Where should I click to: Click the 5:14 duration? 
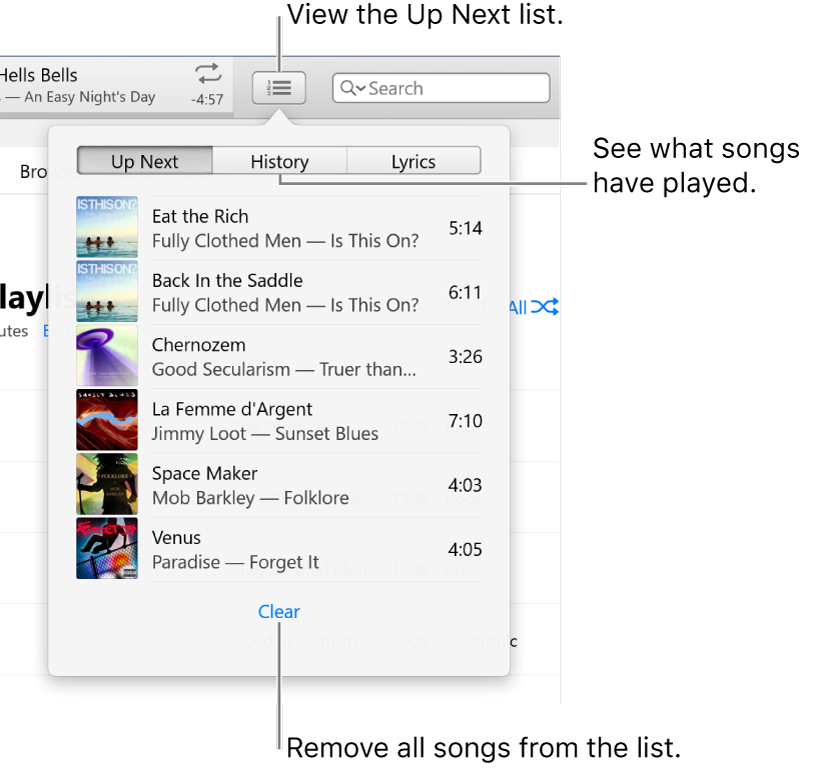(x=465, y=228)
